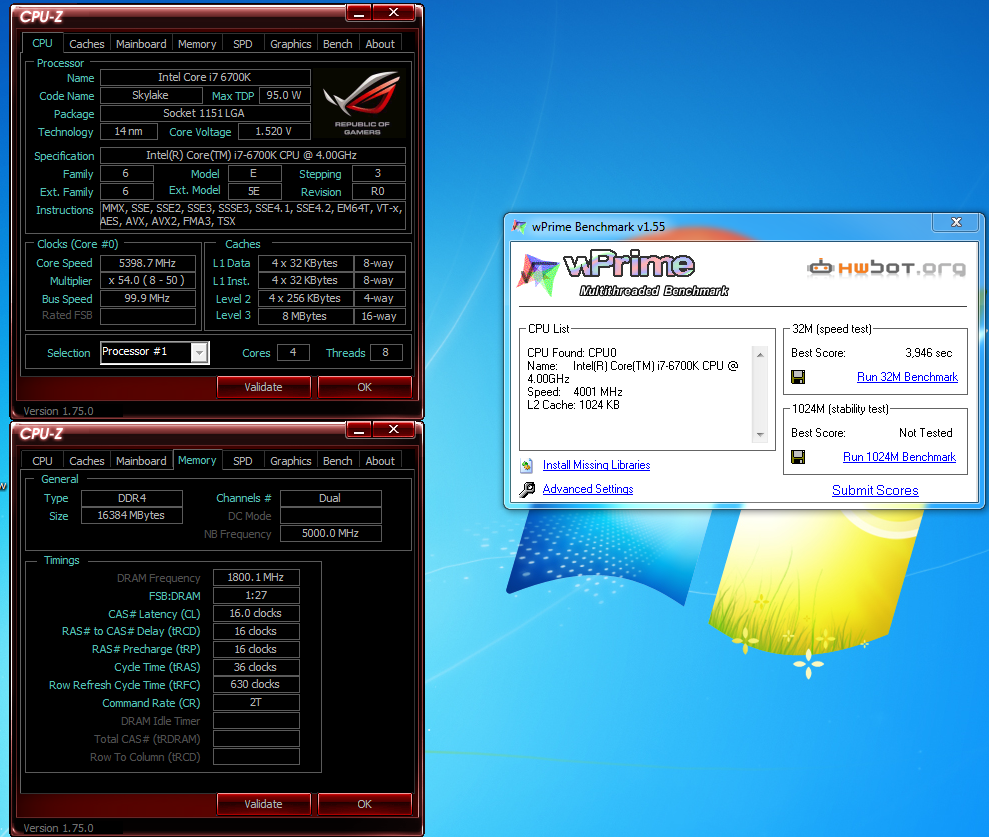Click the Code Name field Skylake
The width and height of the screenshot is (989, 837).
pos(151,96)
